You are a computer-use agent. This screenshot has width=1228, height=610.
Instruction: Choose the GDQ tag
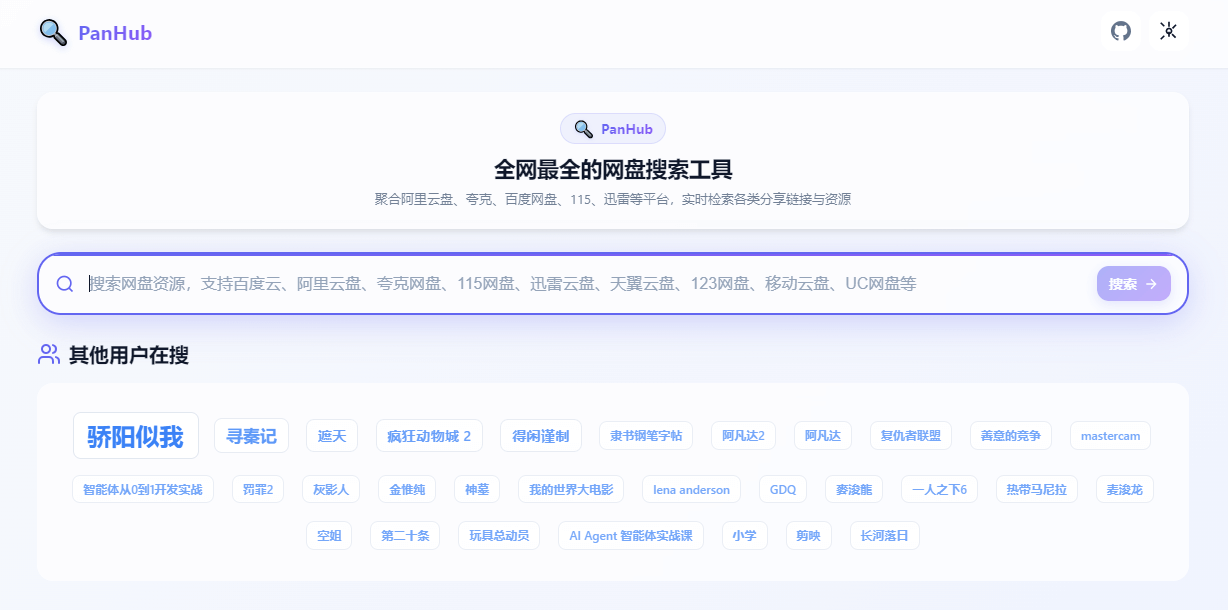coord(783,490)
